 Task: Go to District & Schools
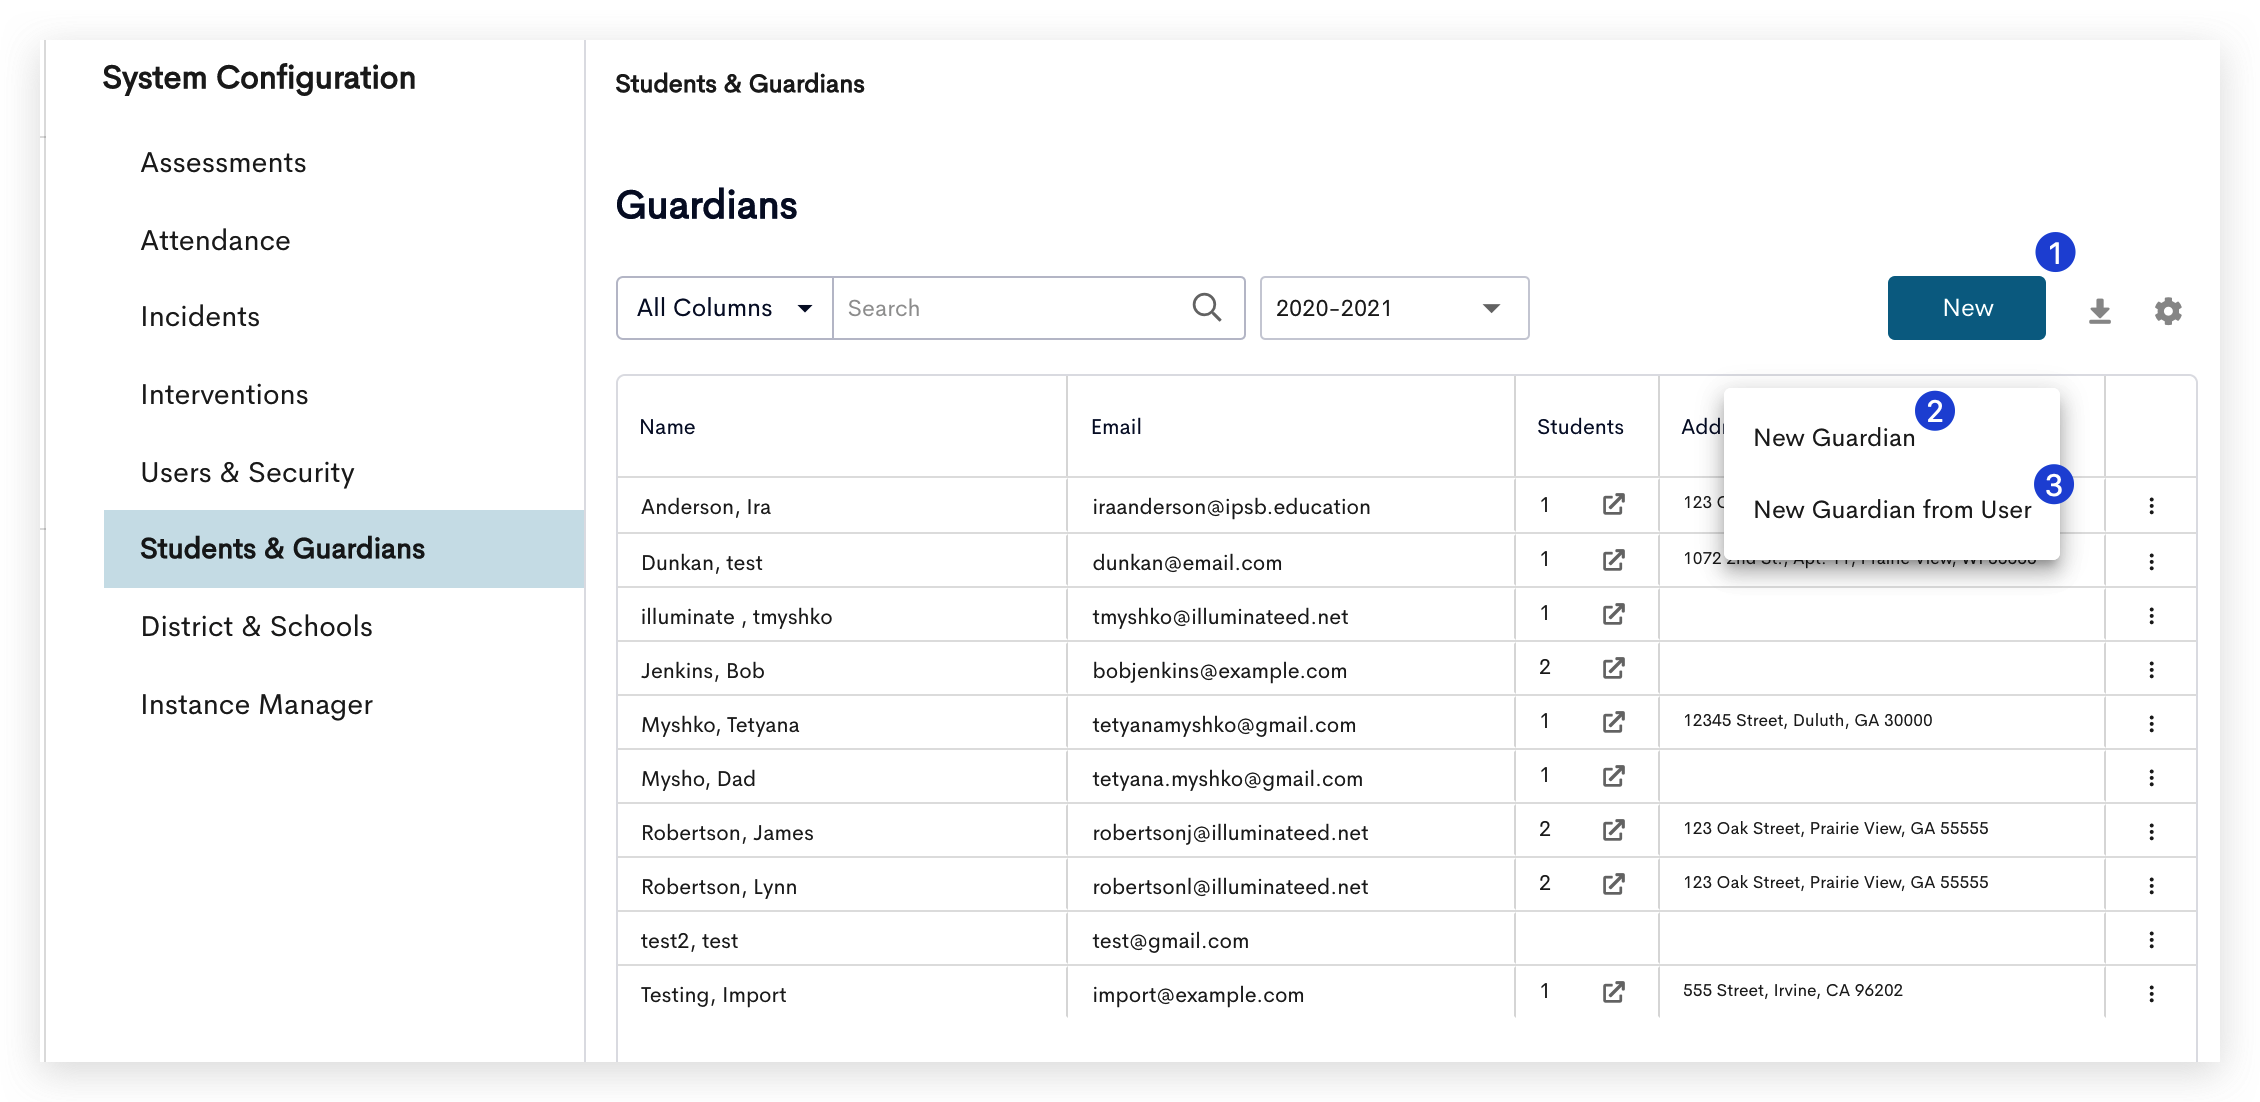pyautogui.click(x=256, y=627)
